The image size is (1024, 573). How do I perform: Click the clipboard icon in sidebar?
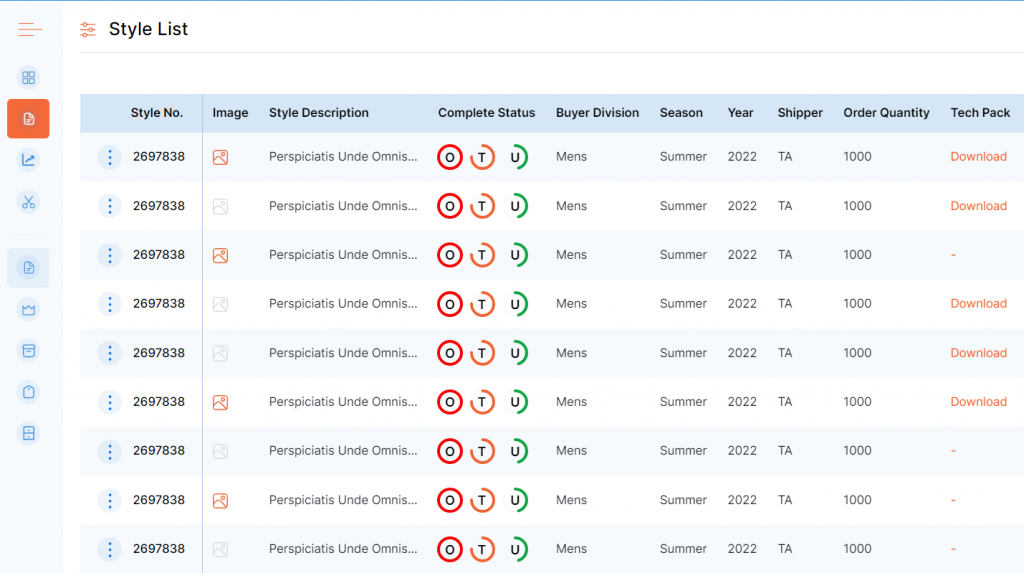[x=28, y=392]
